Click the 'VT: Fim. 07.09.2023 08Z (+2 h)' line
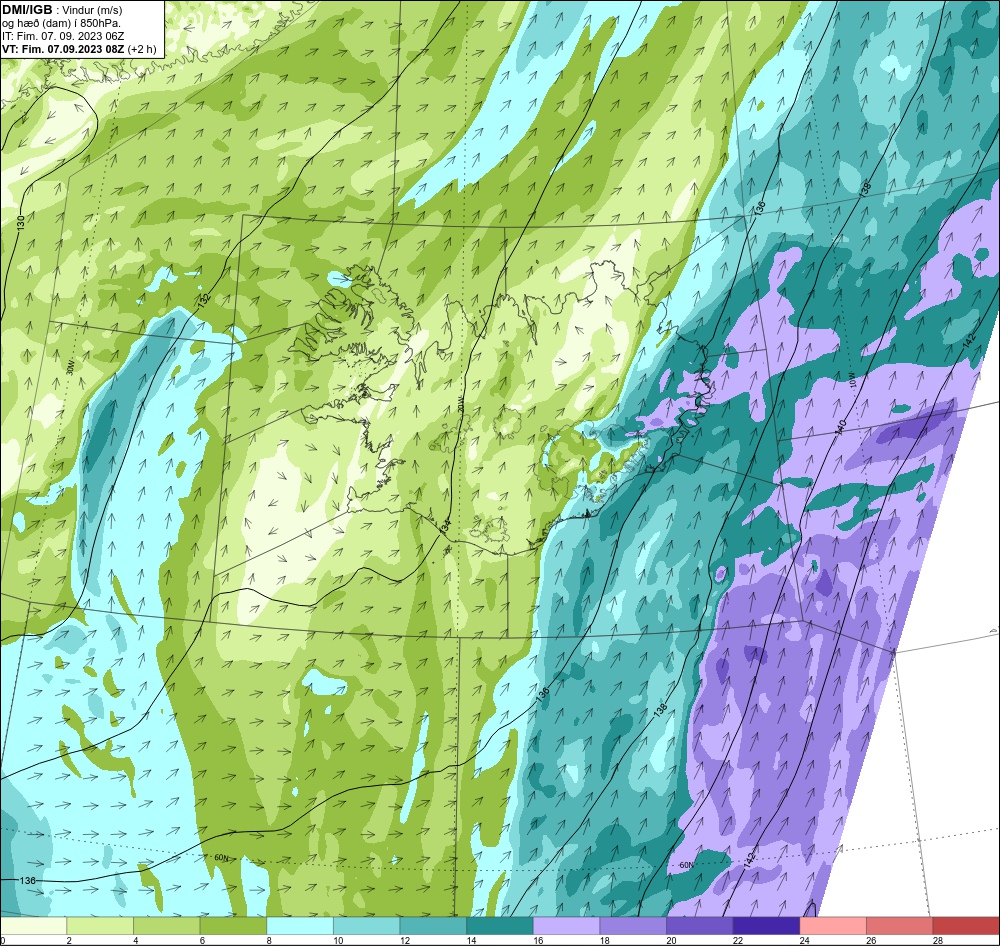The height and width of the screenshot is (946, 1000). point(79,49)
